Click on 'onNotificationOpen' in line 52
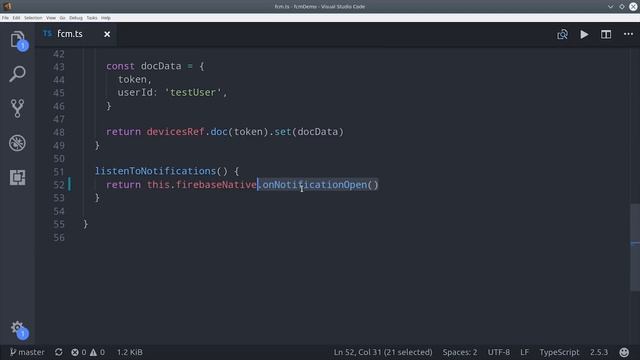 (x=314, y=185)
